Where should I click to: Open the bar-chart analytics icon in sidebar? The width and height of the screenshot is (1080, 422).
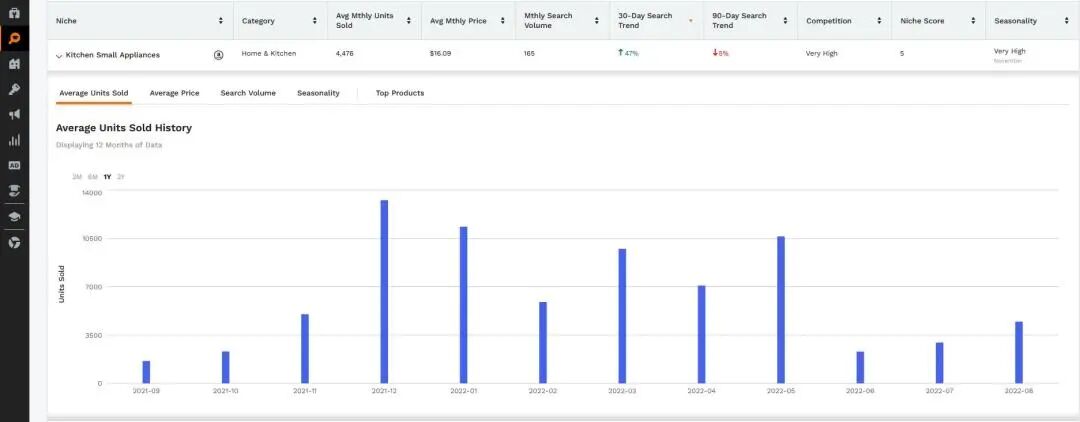[x=14, y=140]
